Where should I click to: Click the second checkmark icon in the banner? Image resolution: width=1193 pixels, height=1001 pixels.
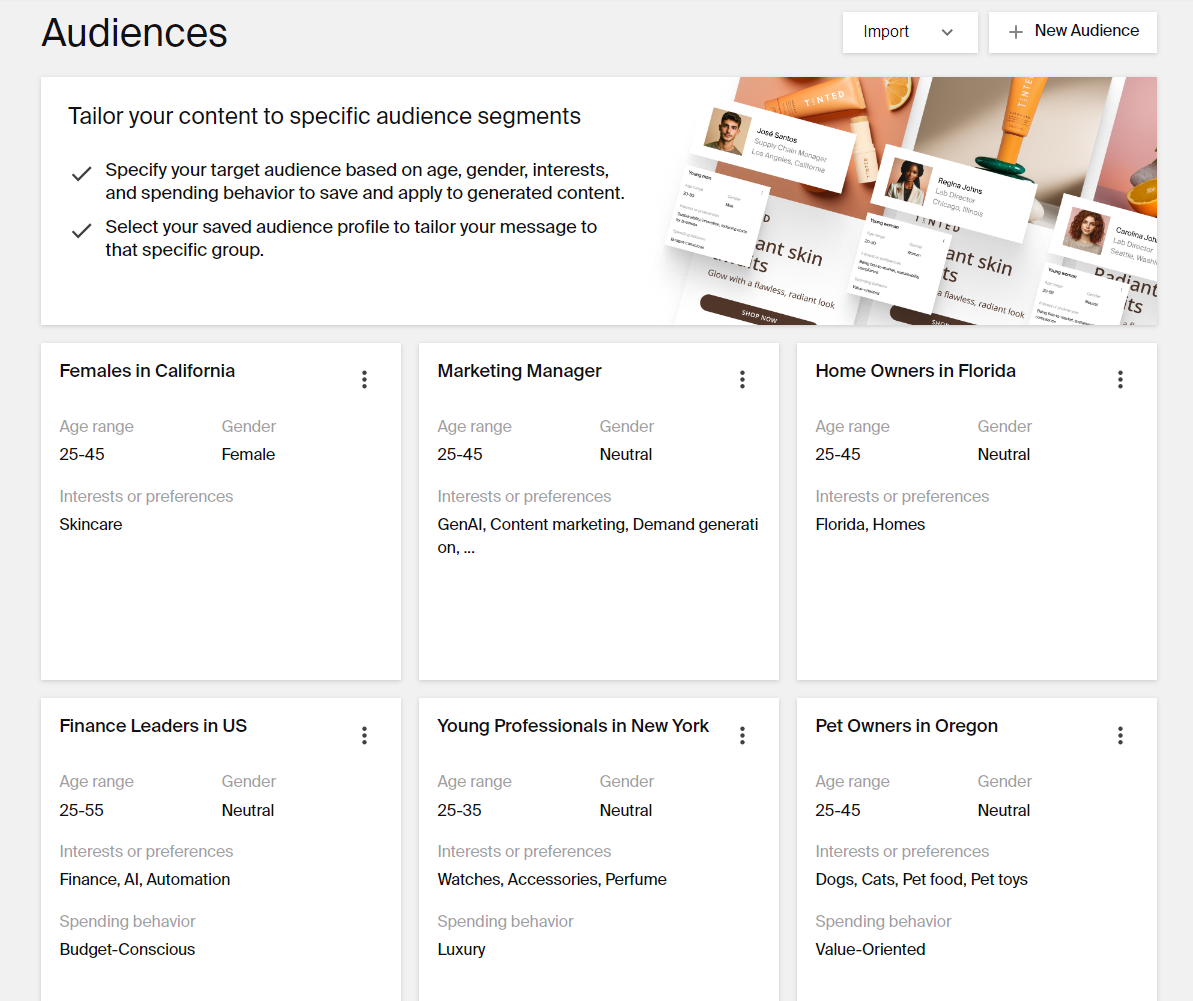pos(81,230)
